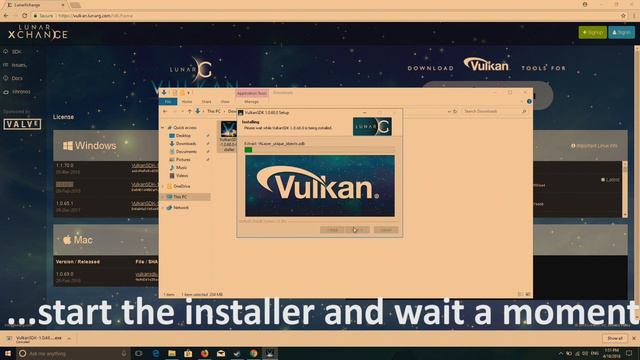Image resolution: width=640 pixels, height=360 pixels.
Task: Open the Manage tab under Application Tools
Action: click(251, 102)
